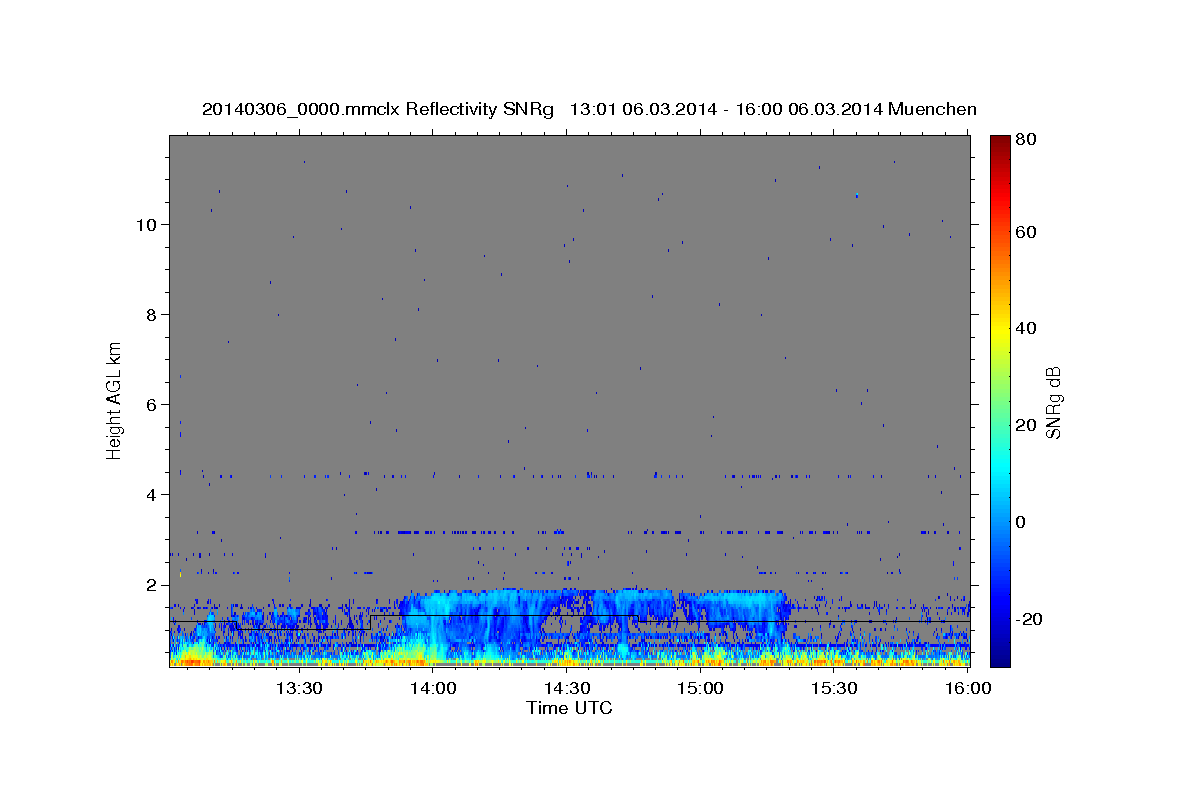1200x800 pixels.
Task: Click the colorbar tick value '20'
Action: [x=1028, y=425]
